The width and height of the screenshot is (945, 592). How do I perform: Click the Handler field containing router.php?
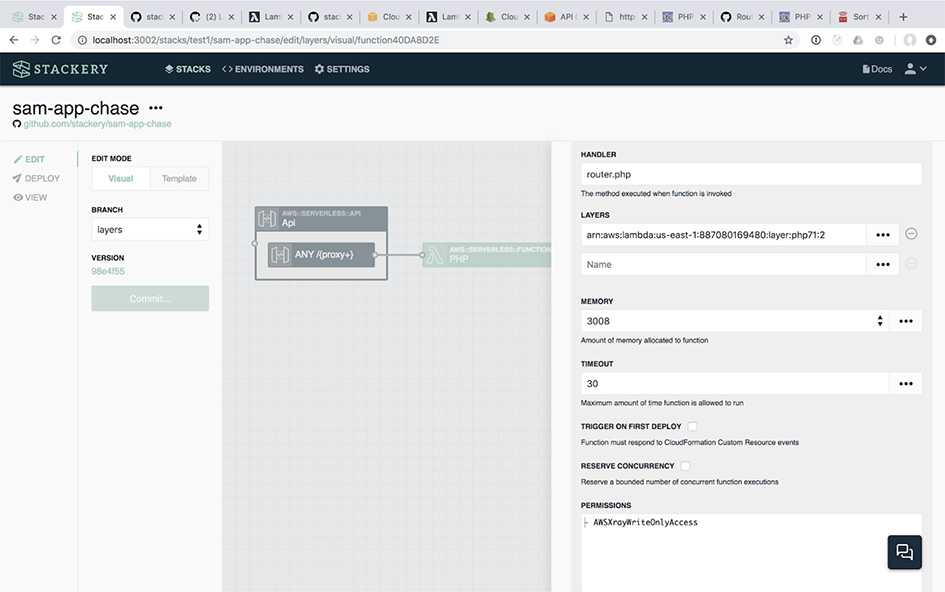[x=751, y=174]
